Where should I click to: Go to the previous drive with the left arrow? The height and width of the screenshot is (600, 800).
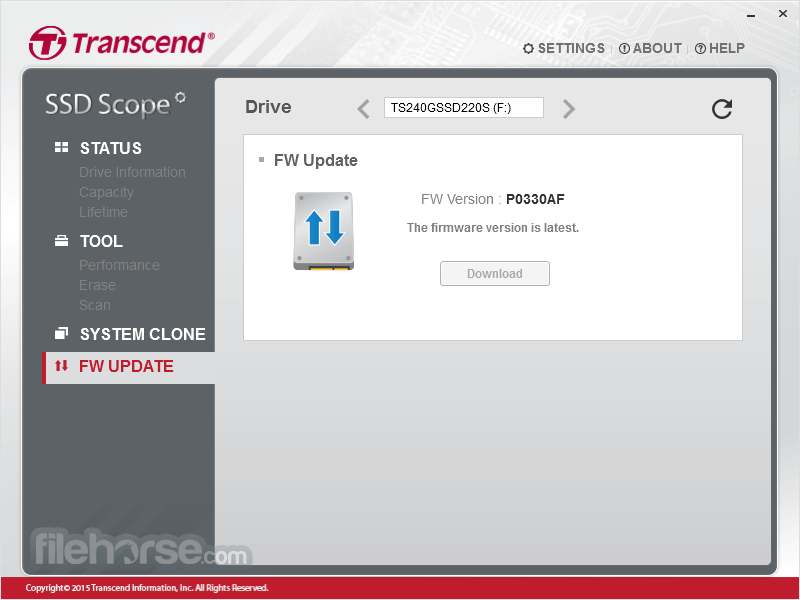363,109
